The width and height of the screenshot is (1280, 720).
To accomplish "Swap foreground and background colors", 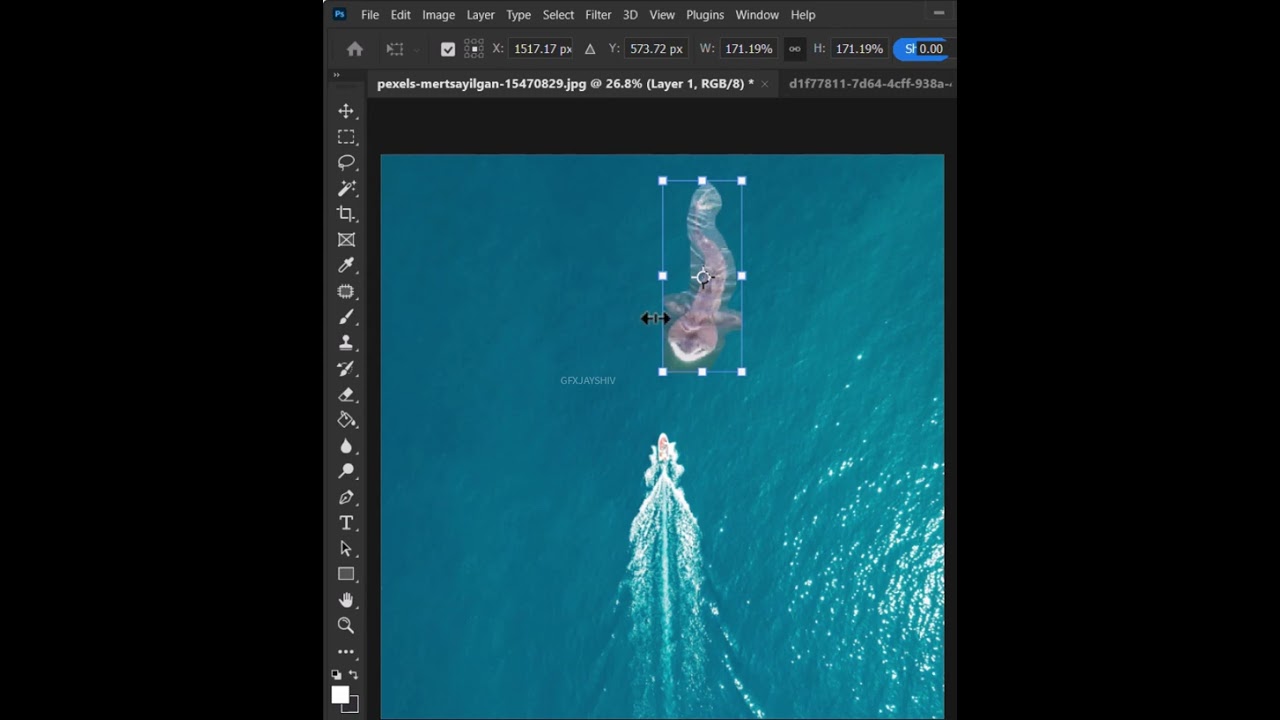I will point(353,675).
